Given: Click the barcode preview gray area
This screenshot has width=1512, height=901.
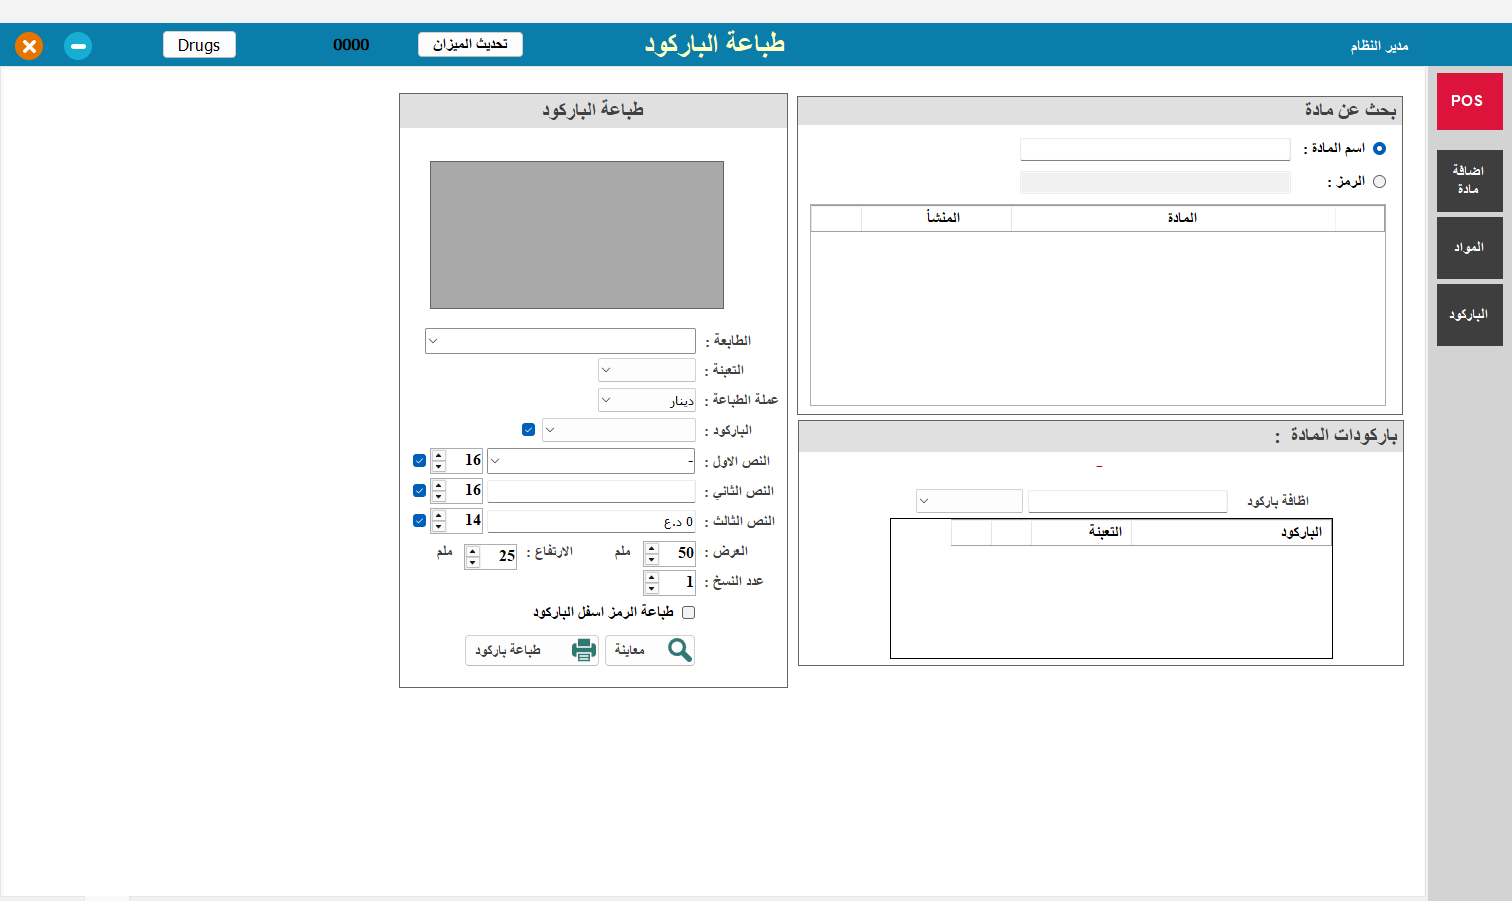Looking at the screenshot, I should [577, 235].
